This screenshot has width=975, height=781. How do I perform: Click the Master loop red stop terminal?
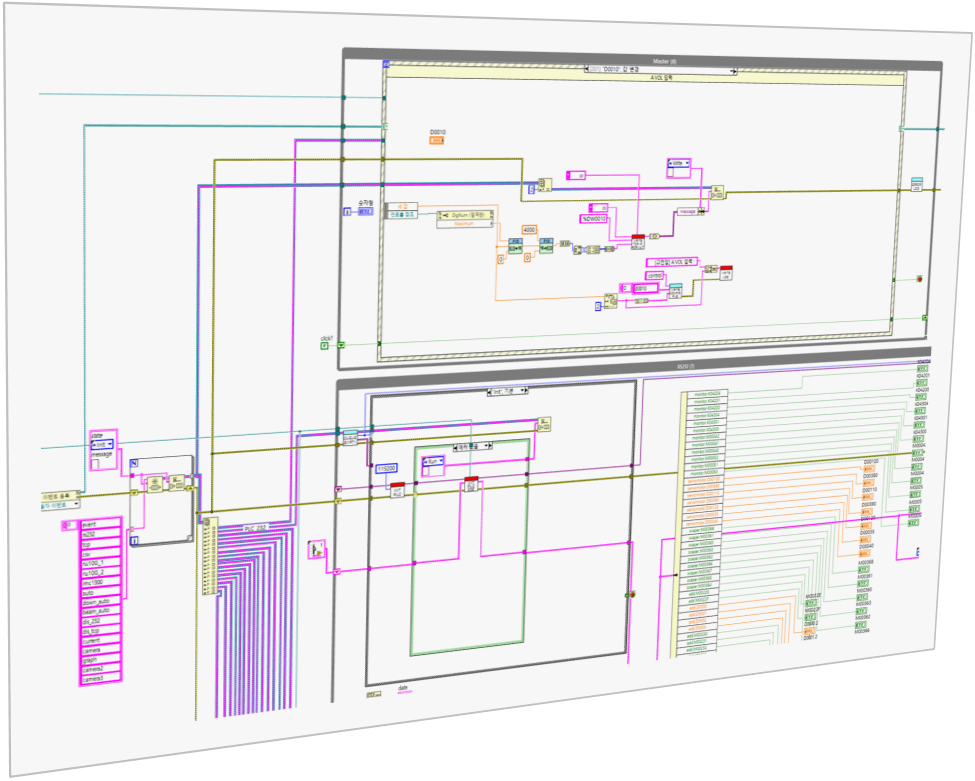click(920, 279)
